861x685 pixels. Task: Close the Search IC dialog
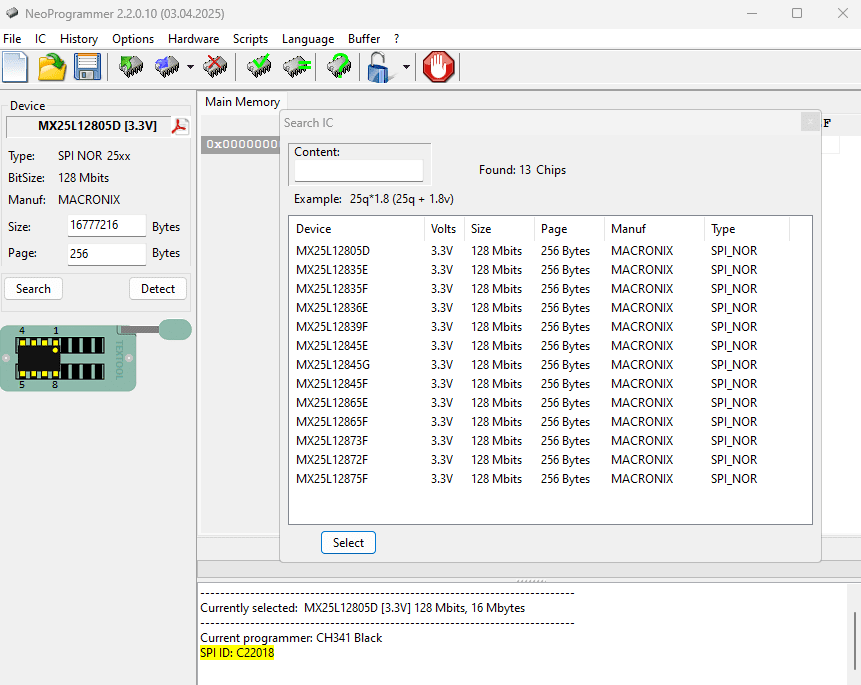pyautogui.click(x=809, y=122)
